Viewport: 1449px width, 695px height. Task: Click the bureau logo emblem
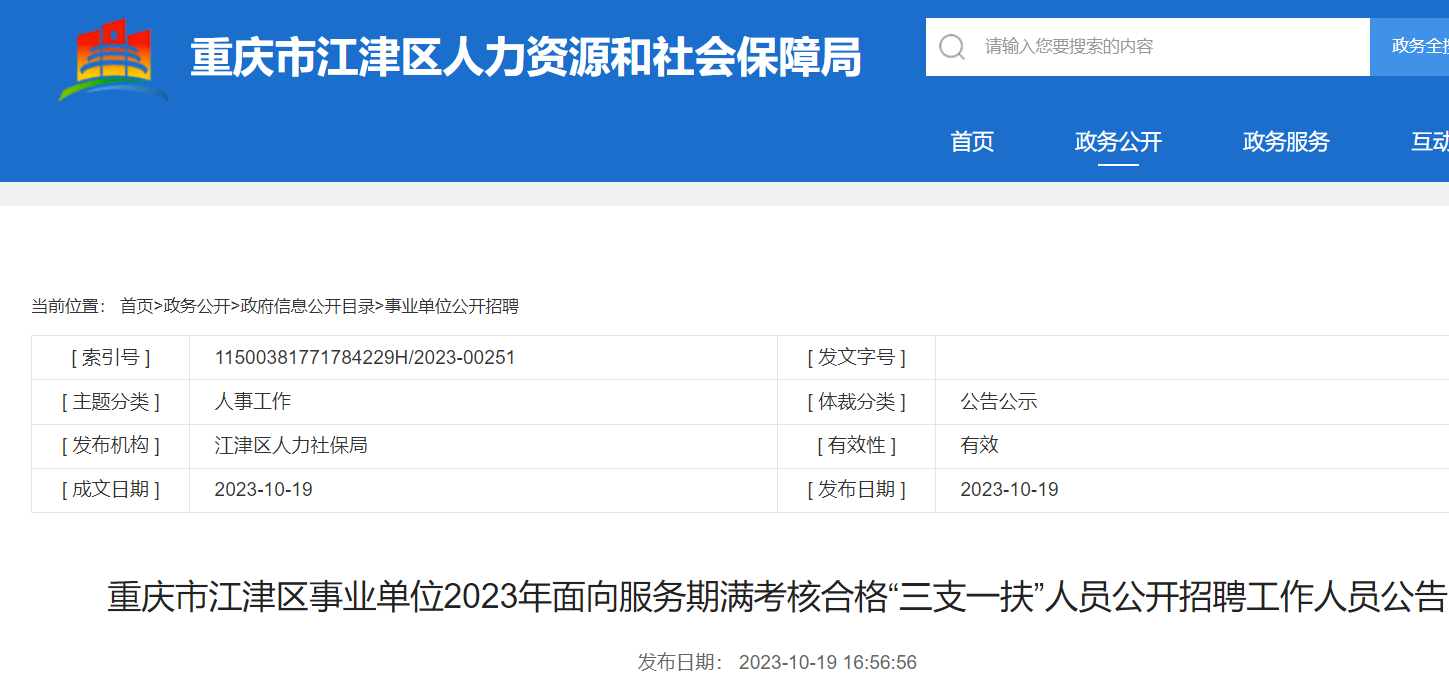point(113,55)
